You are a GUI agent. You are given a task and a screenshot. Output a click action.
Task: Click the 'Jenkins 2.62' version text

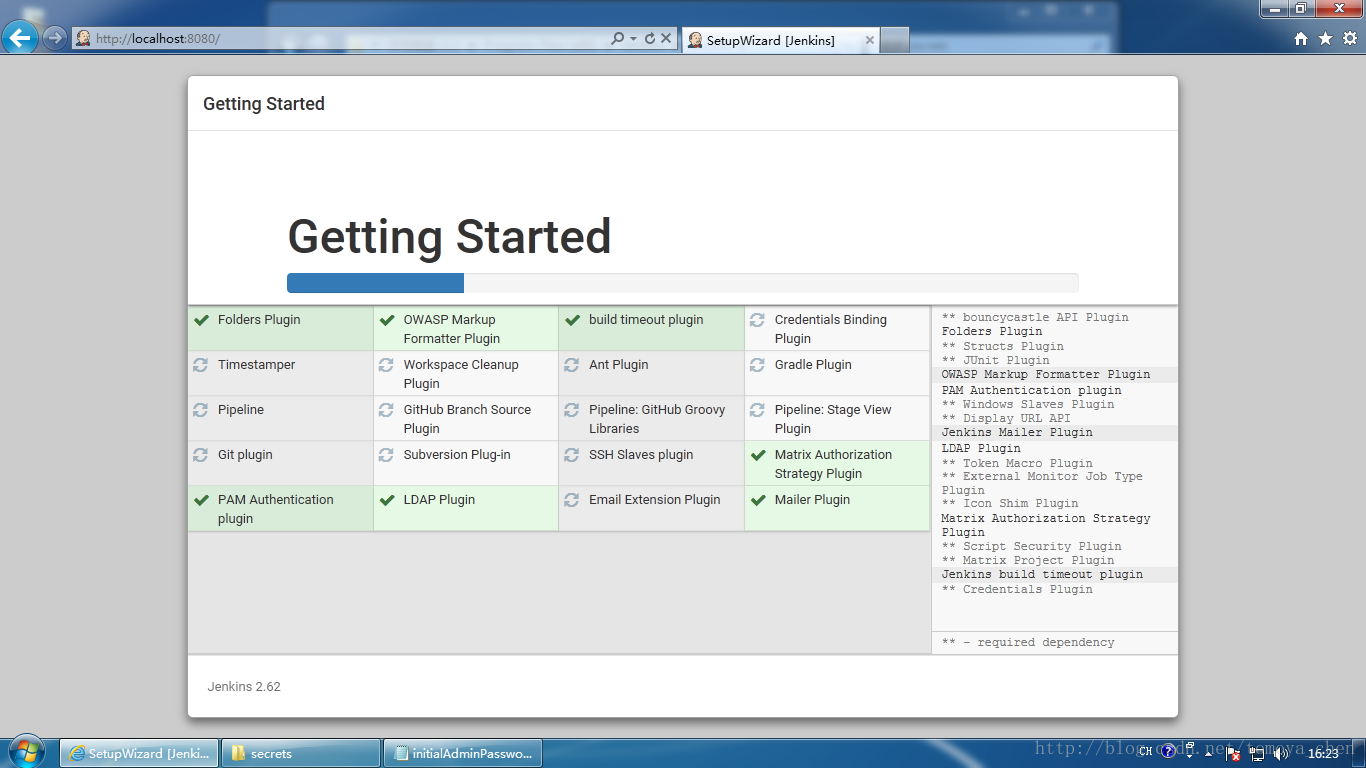[244, 687]
